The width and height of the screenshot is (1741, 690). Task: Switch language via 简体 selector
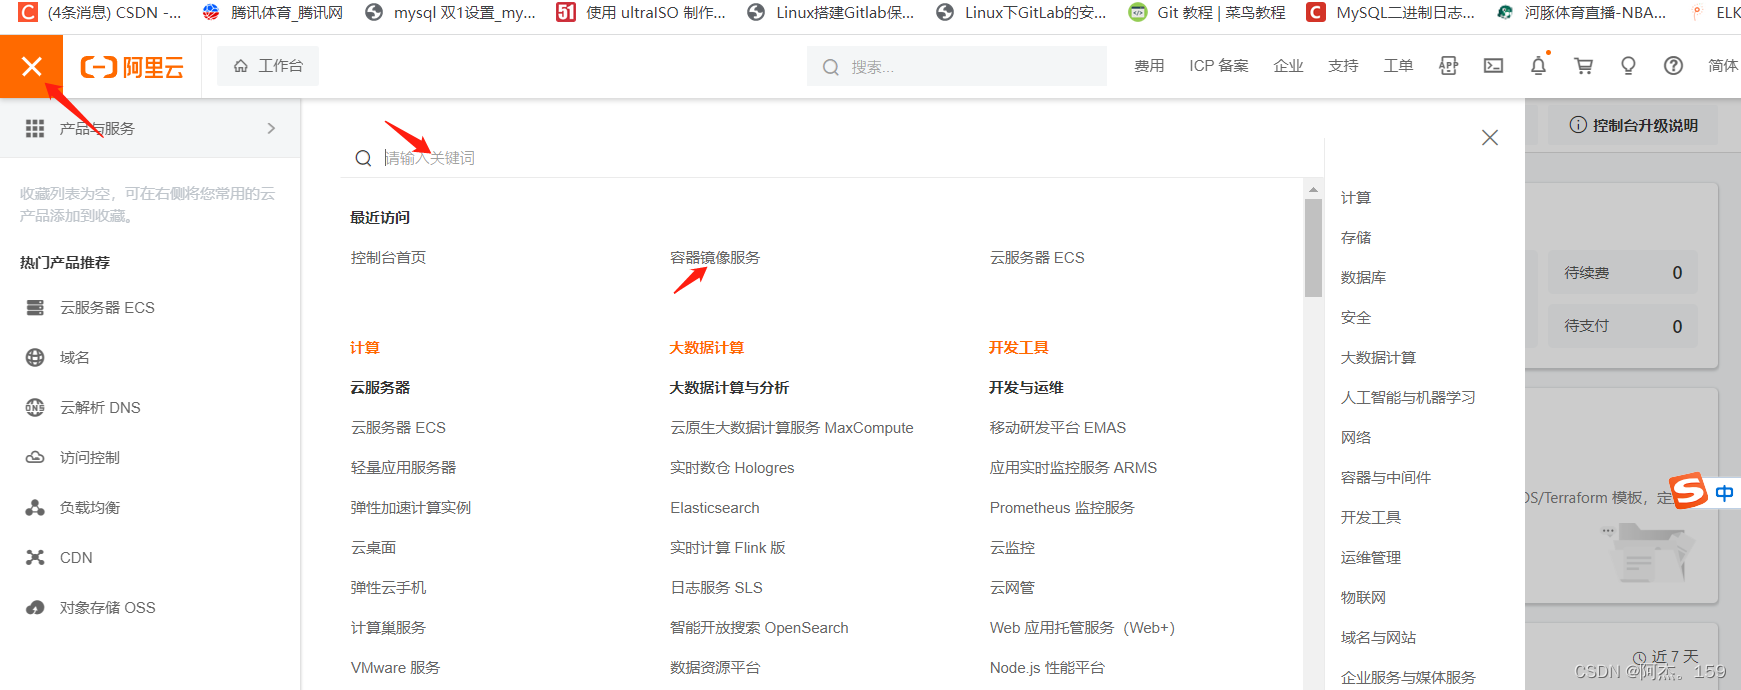[x=1723, y=66]
